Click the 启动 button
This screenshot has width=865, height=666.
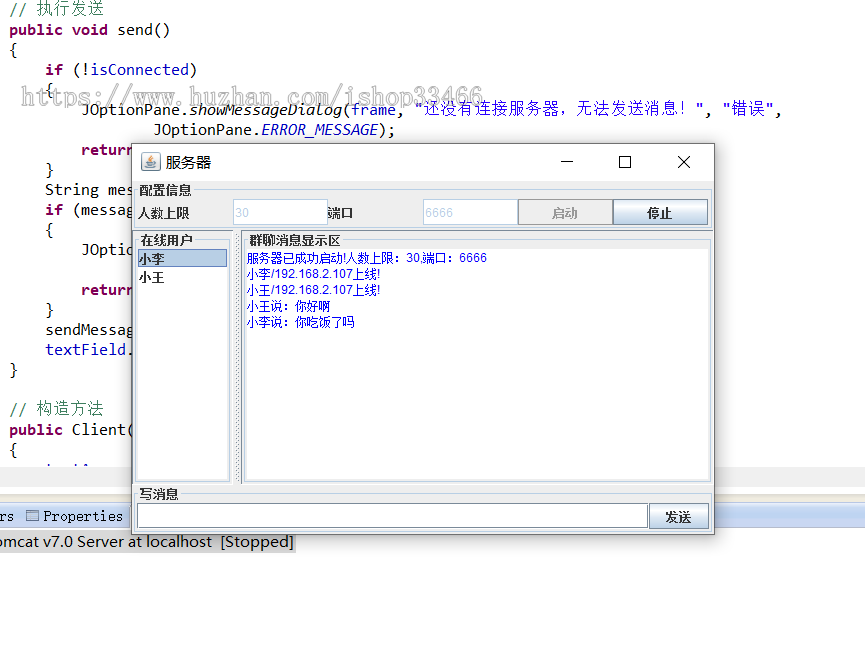point(565,213)
